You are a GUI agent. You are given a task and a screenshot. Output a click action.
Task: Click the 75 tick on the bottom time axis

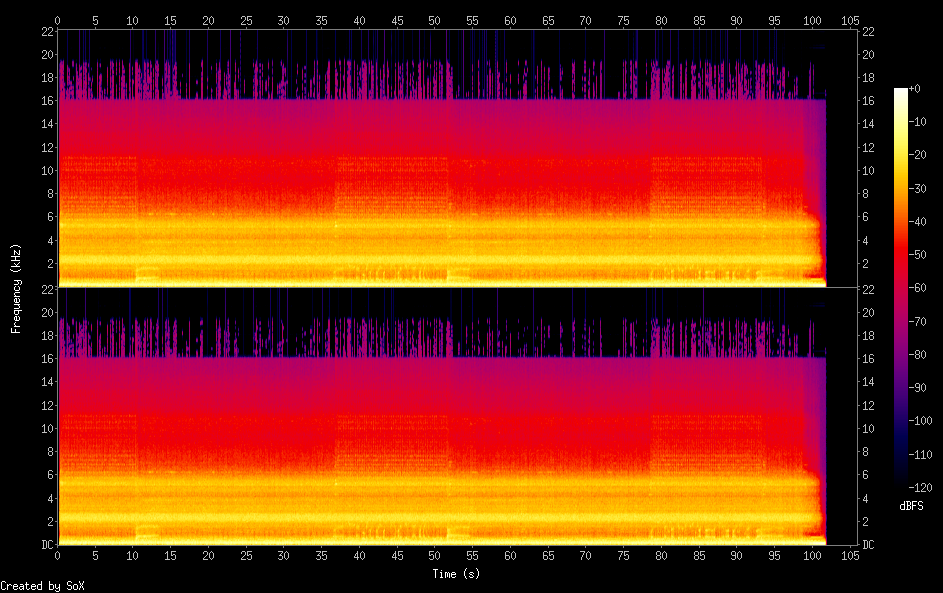pos(624,555)
